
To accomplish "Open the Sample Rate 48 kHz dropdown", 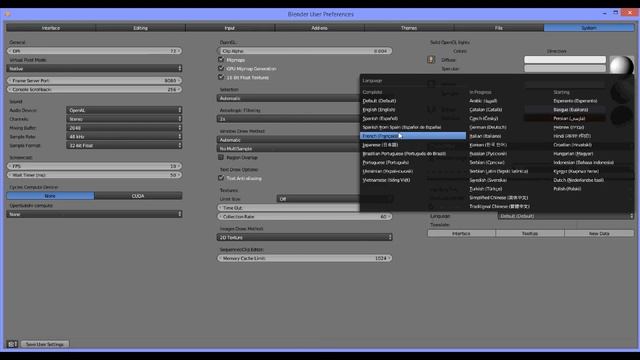I will tap(124, 137).
